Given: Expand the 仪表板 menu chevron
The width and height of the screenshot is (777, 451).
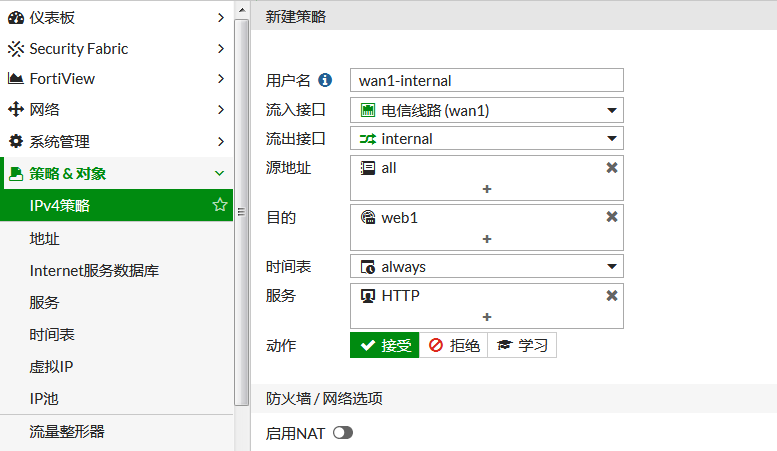Looking at the screenshot, I should (x=221, y=18).
